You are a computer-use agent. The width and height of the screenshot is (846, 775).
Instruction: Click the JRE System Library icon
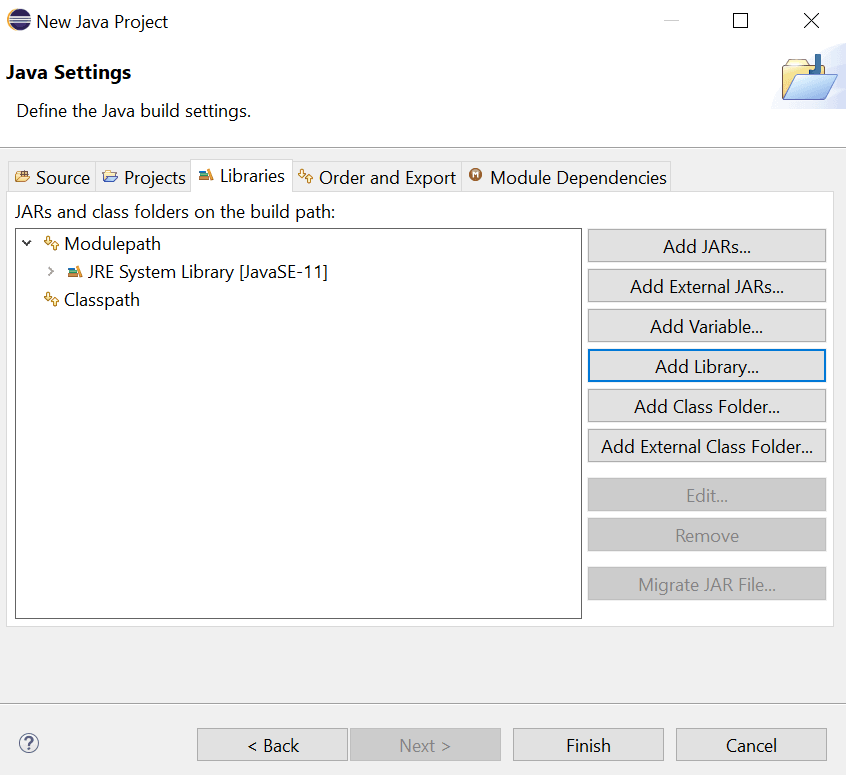click(x=74, y=272)
